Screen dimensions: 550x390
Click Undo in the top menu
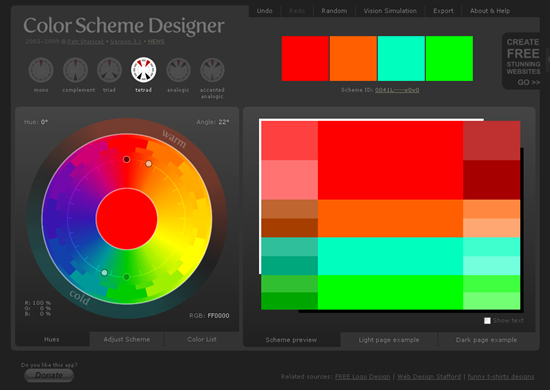(x=264, y=11)
